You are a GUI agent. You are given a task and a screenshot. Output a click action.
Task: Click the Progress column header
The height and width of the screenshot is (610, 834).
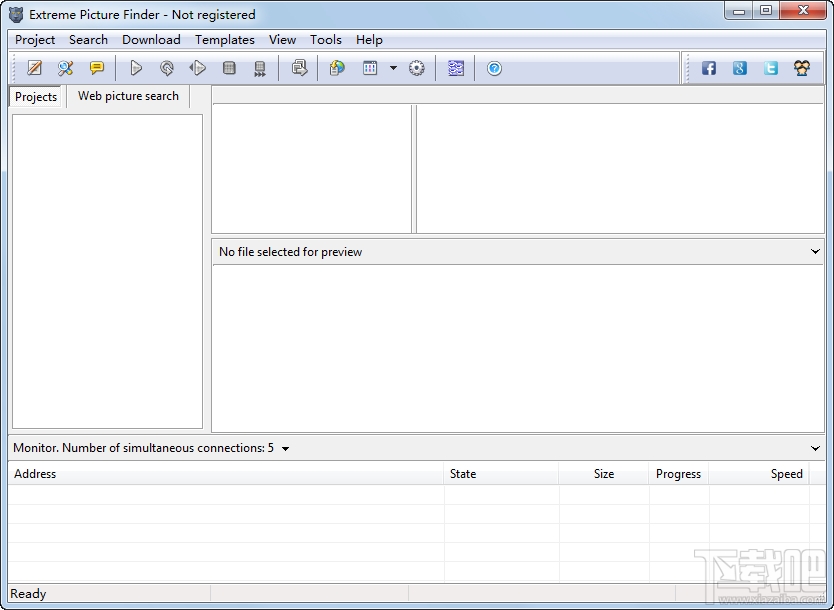pos(678,474)
